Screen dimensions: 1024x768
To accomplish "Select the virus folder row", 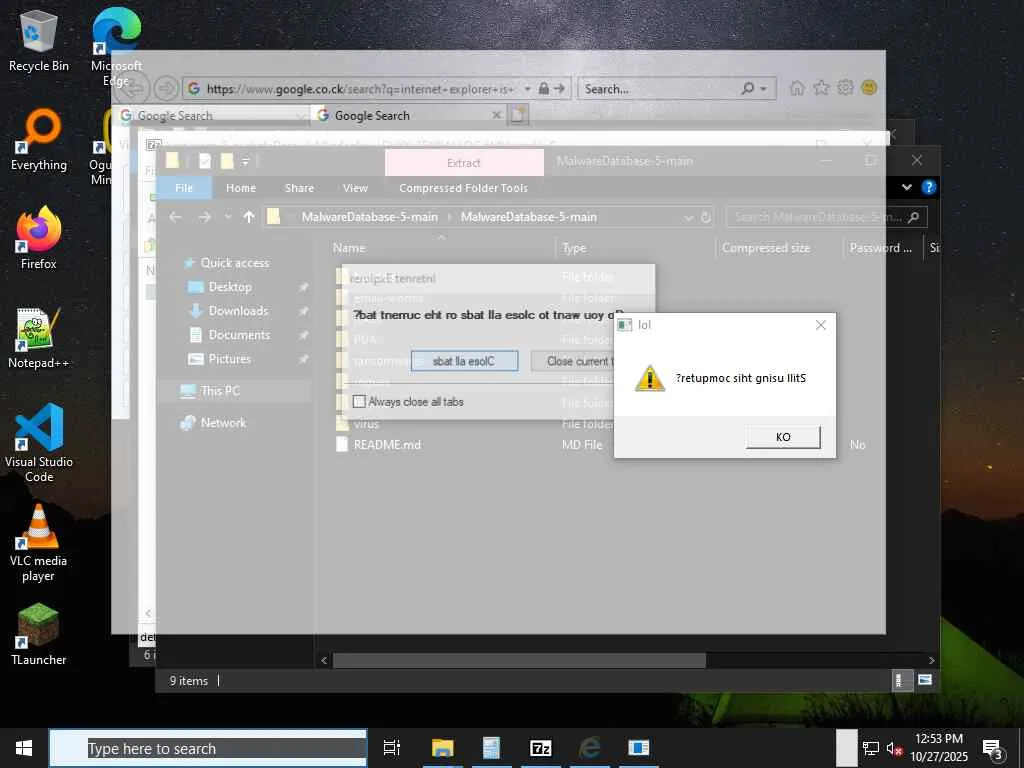I will (366, 424).
